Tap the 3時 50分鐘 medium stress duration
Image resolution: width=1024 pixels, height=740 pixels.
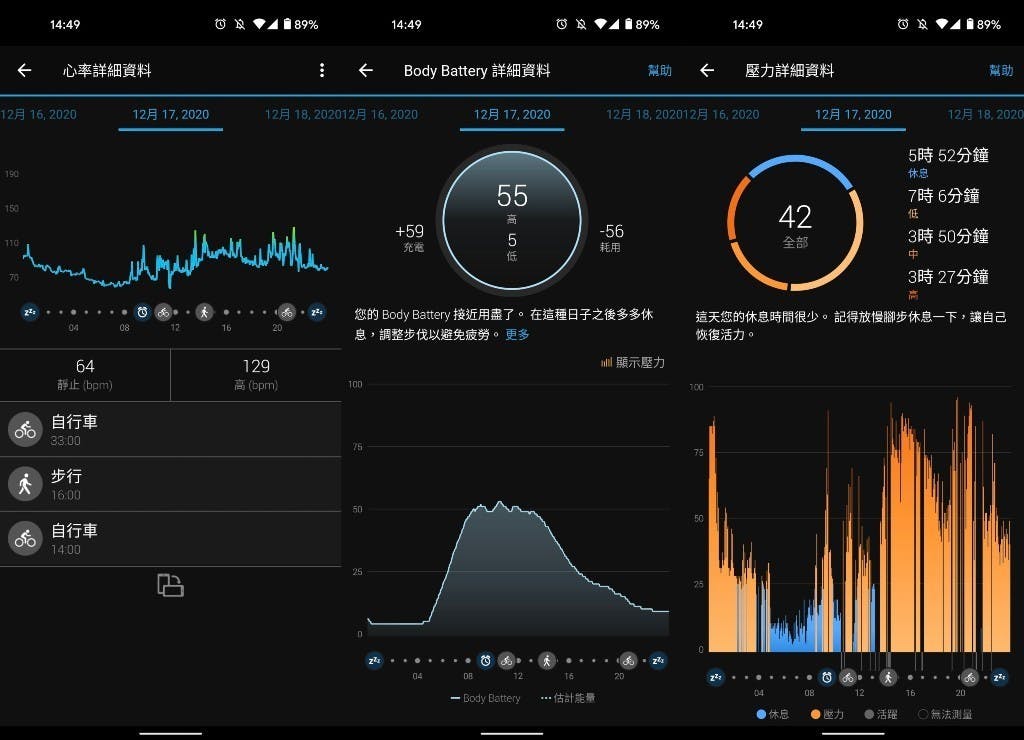tap(948, 236)
